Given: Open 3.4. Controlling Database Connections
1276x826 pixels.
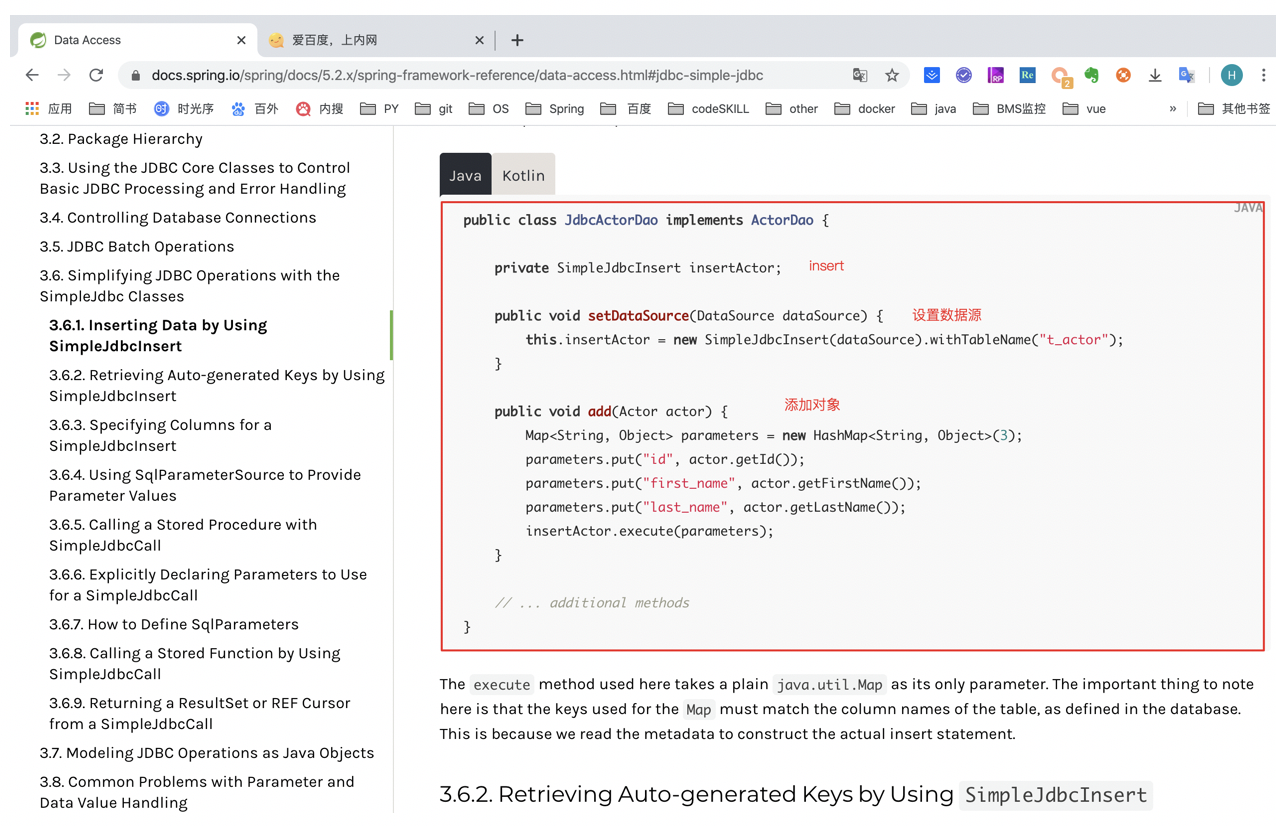Looking at the screenshot, I should click(178, 217).
